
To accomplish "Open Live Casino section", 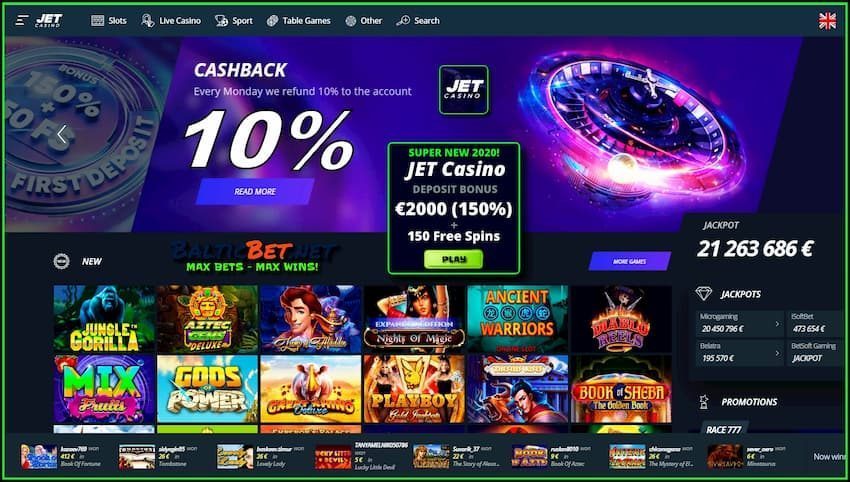I will [x=171, y=21].
